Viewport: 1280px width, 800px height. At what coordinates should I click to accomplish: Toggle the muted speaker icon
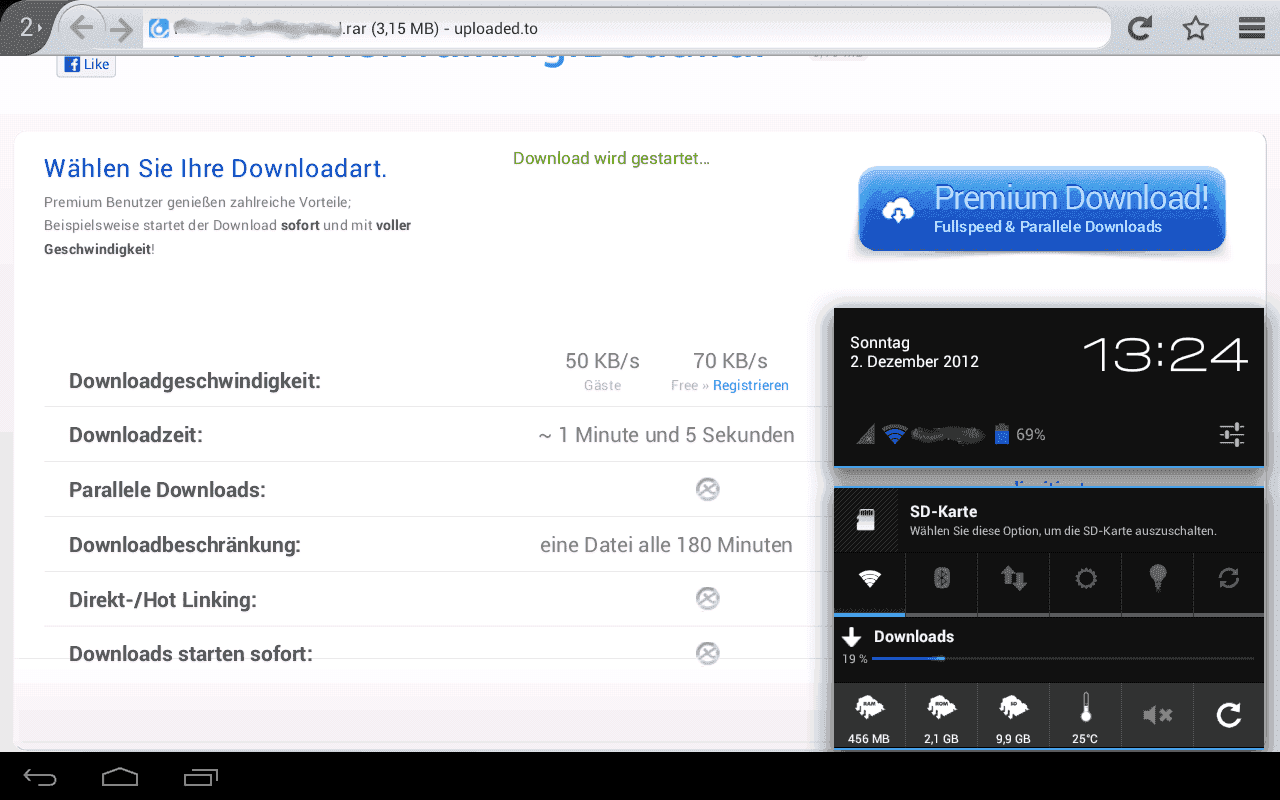tap(1158, 716)
